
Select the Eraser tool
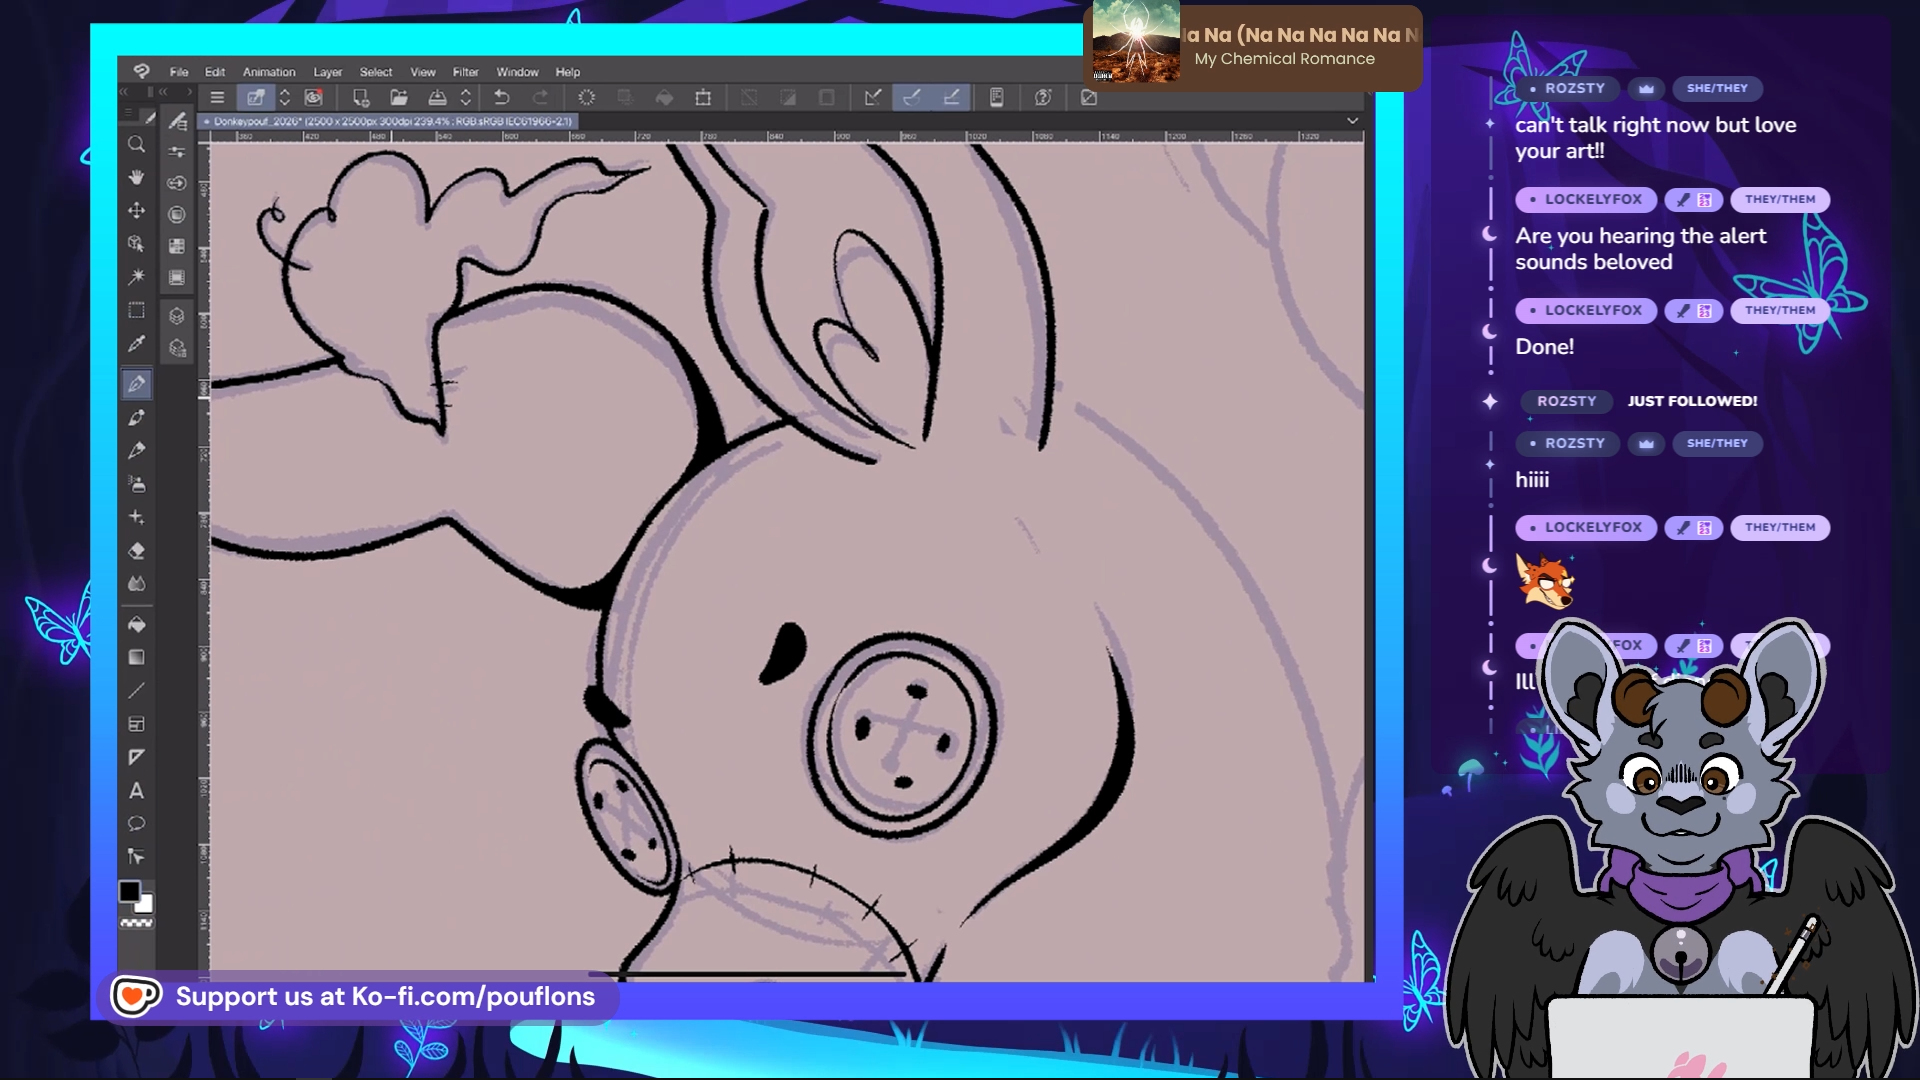[x=136, y=551]
